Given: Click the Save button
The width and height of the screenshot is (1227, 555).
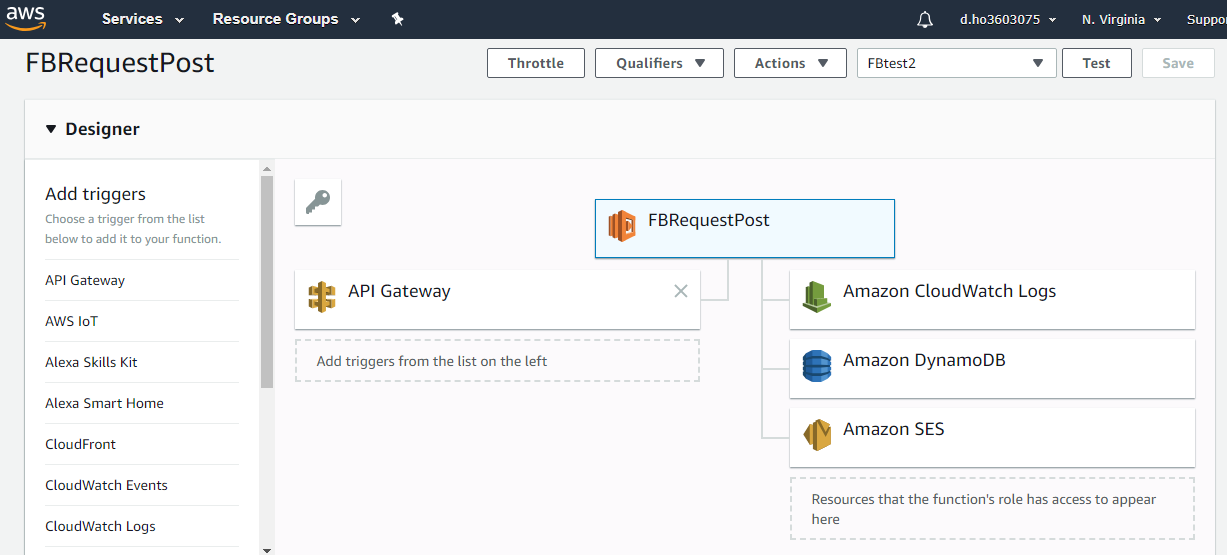Looking at the screenshot, I should [1178, 63].
